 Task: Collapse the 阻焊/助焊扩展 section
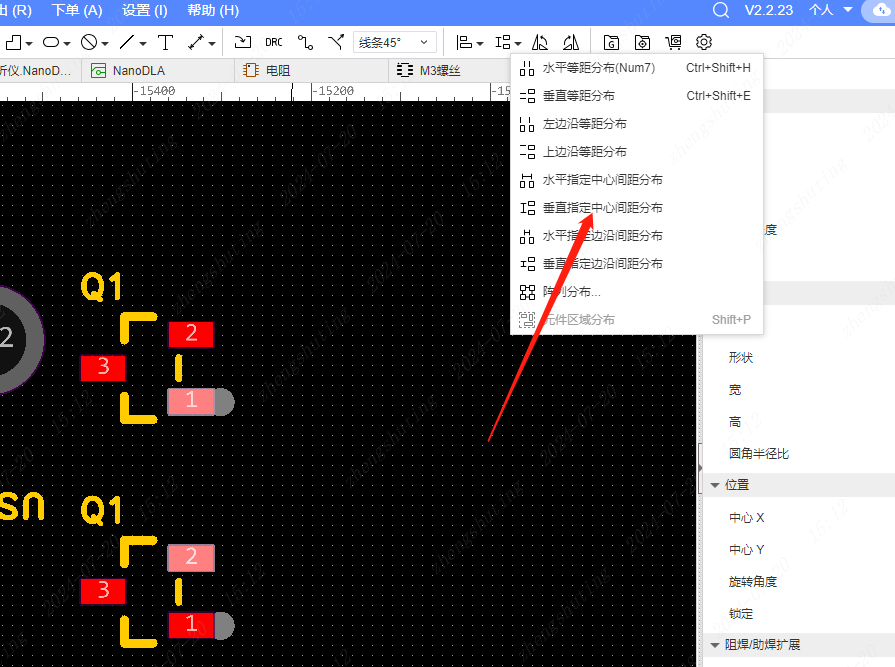click(715, 645)
